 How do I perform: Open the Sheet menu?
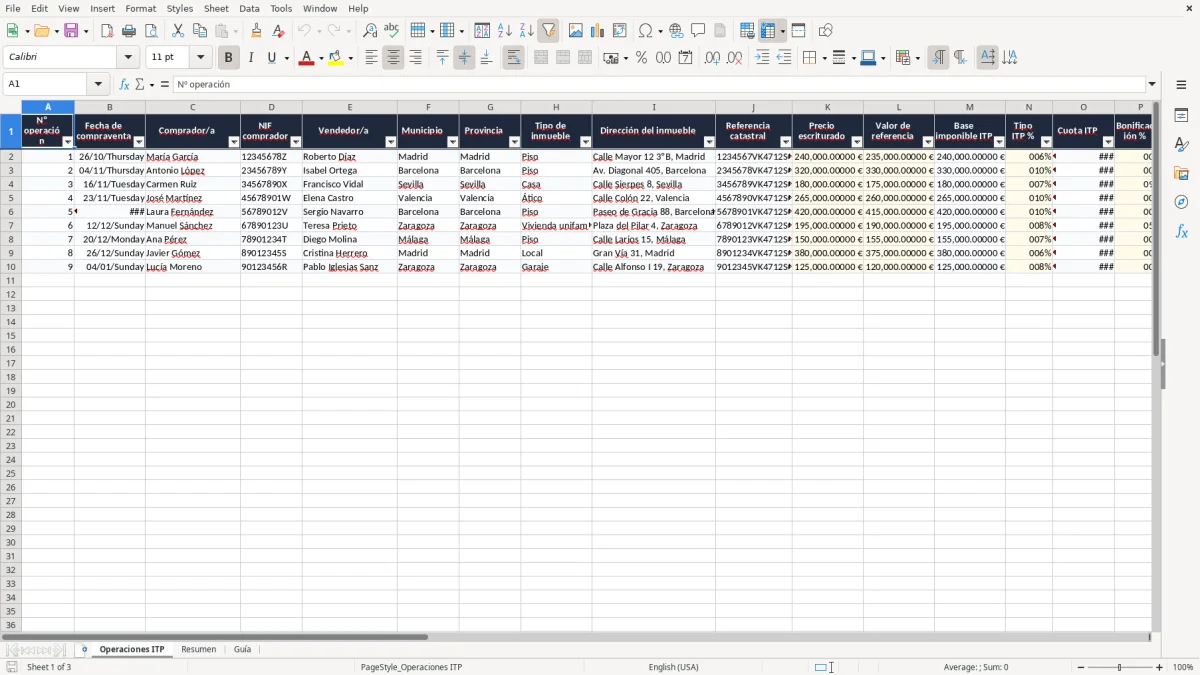click(216, 8)
